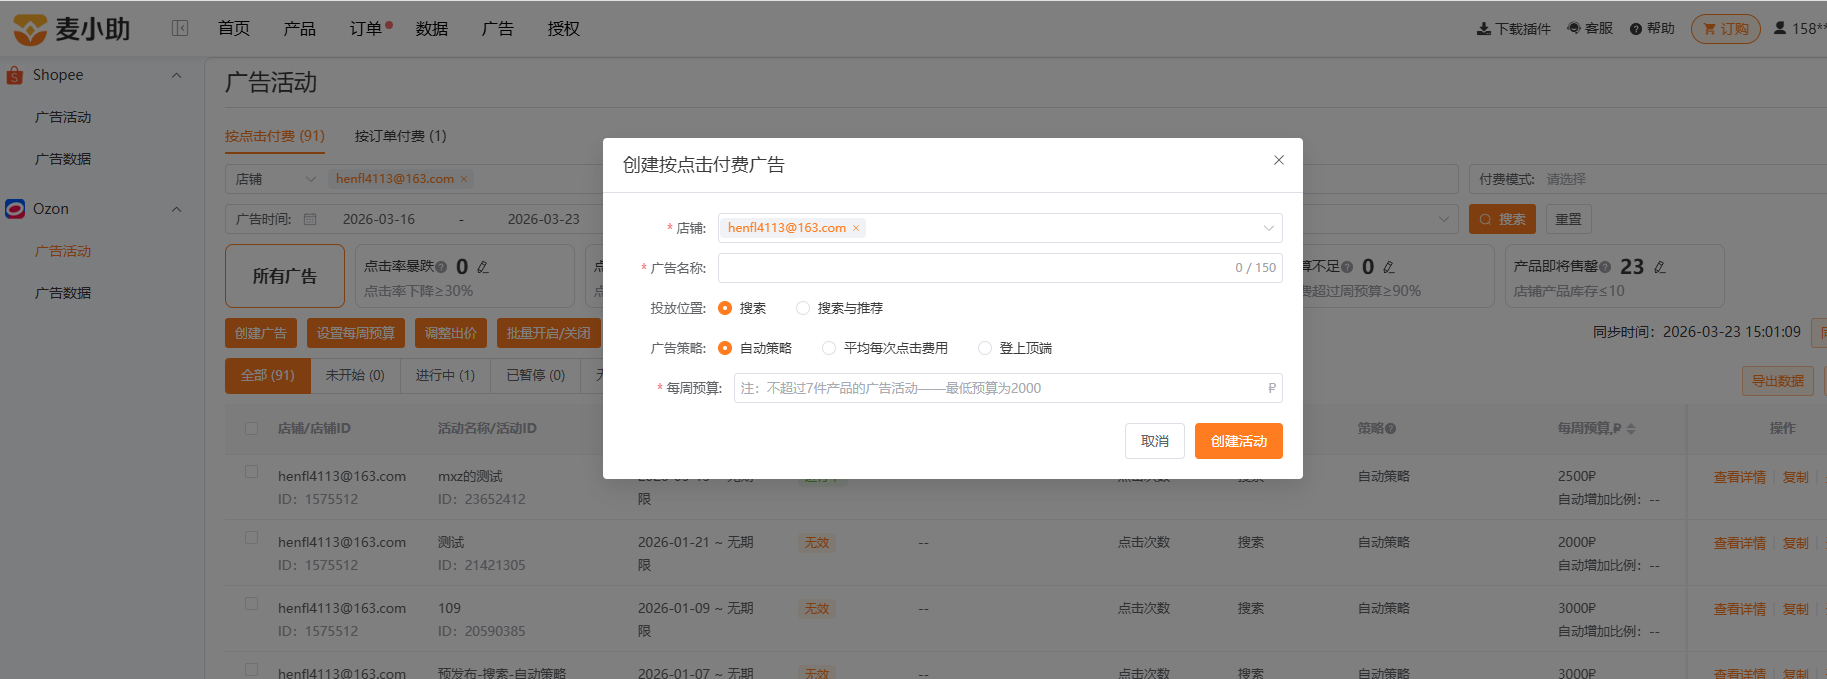Open 帮助 help
The height and width of the screenshot is (679, 1827).
[x=1652, y=29]
